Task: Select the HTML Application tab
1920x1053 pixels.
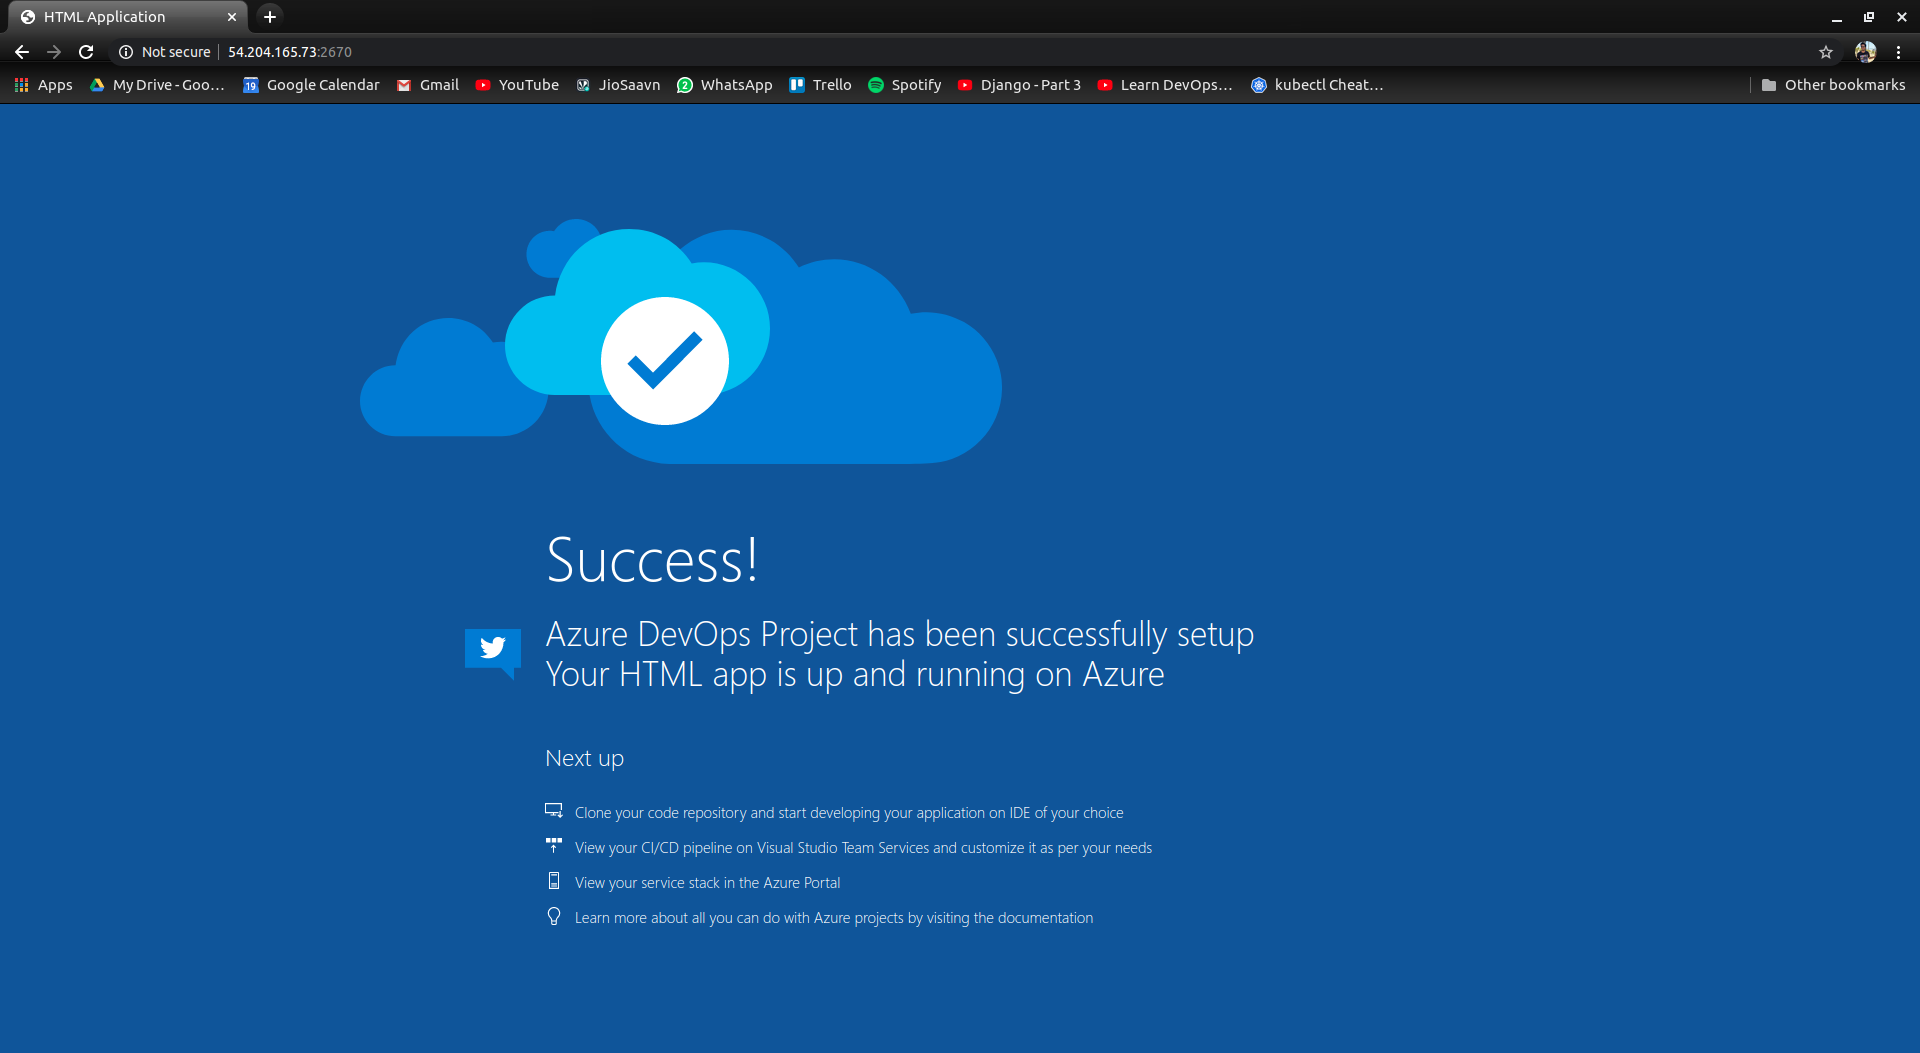Action: (x=128, y=17)
